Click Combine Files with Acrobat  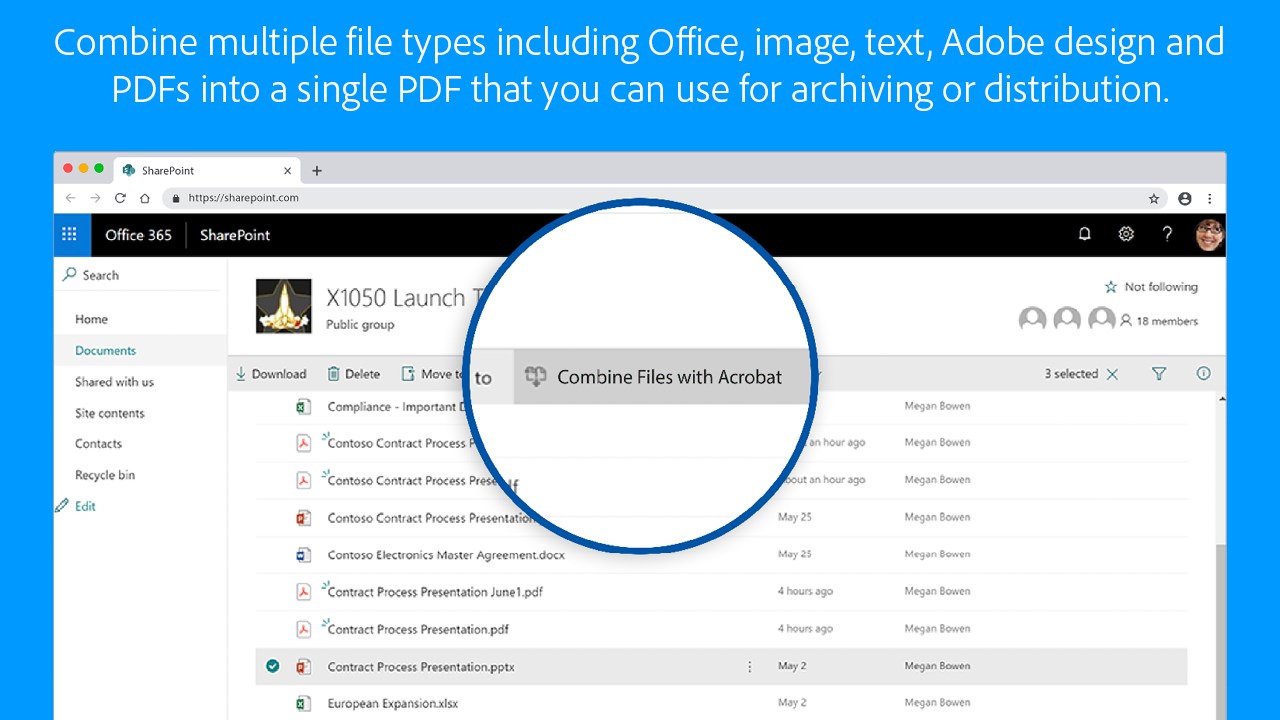pos(655,377)
